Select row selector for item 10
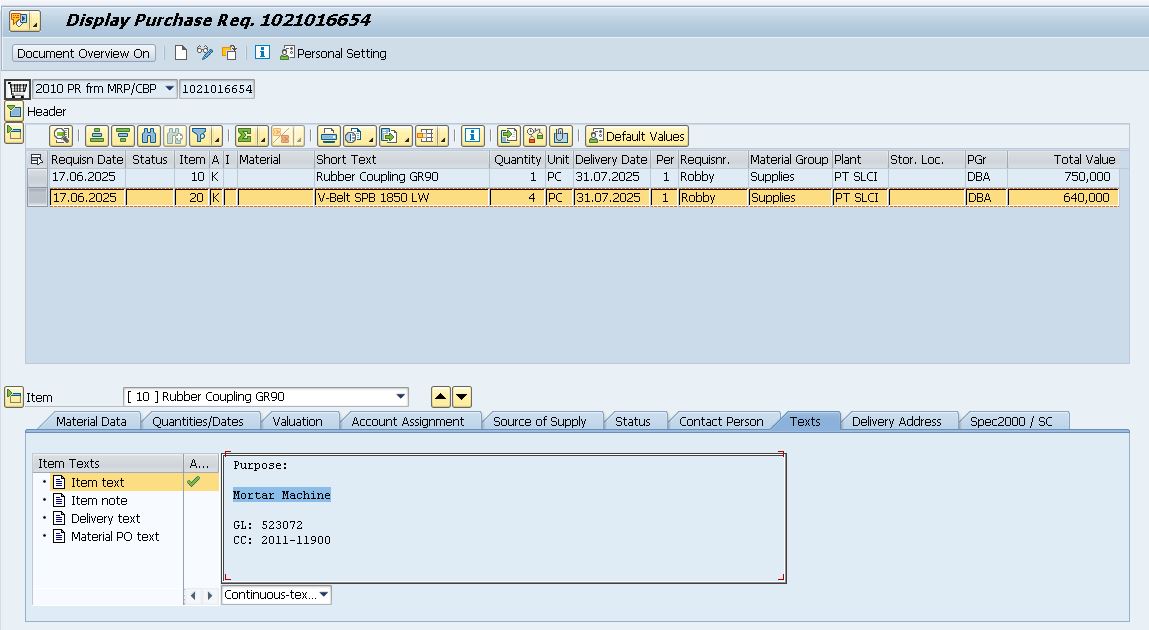1149x630 pixels. [x=37, y=177]
